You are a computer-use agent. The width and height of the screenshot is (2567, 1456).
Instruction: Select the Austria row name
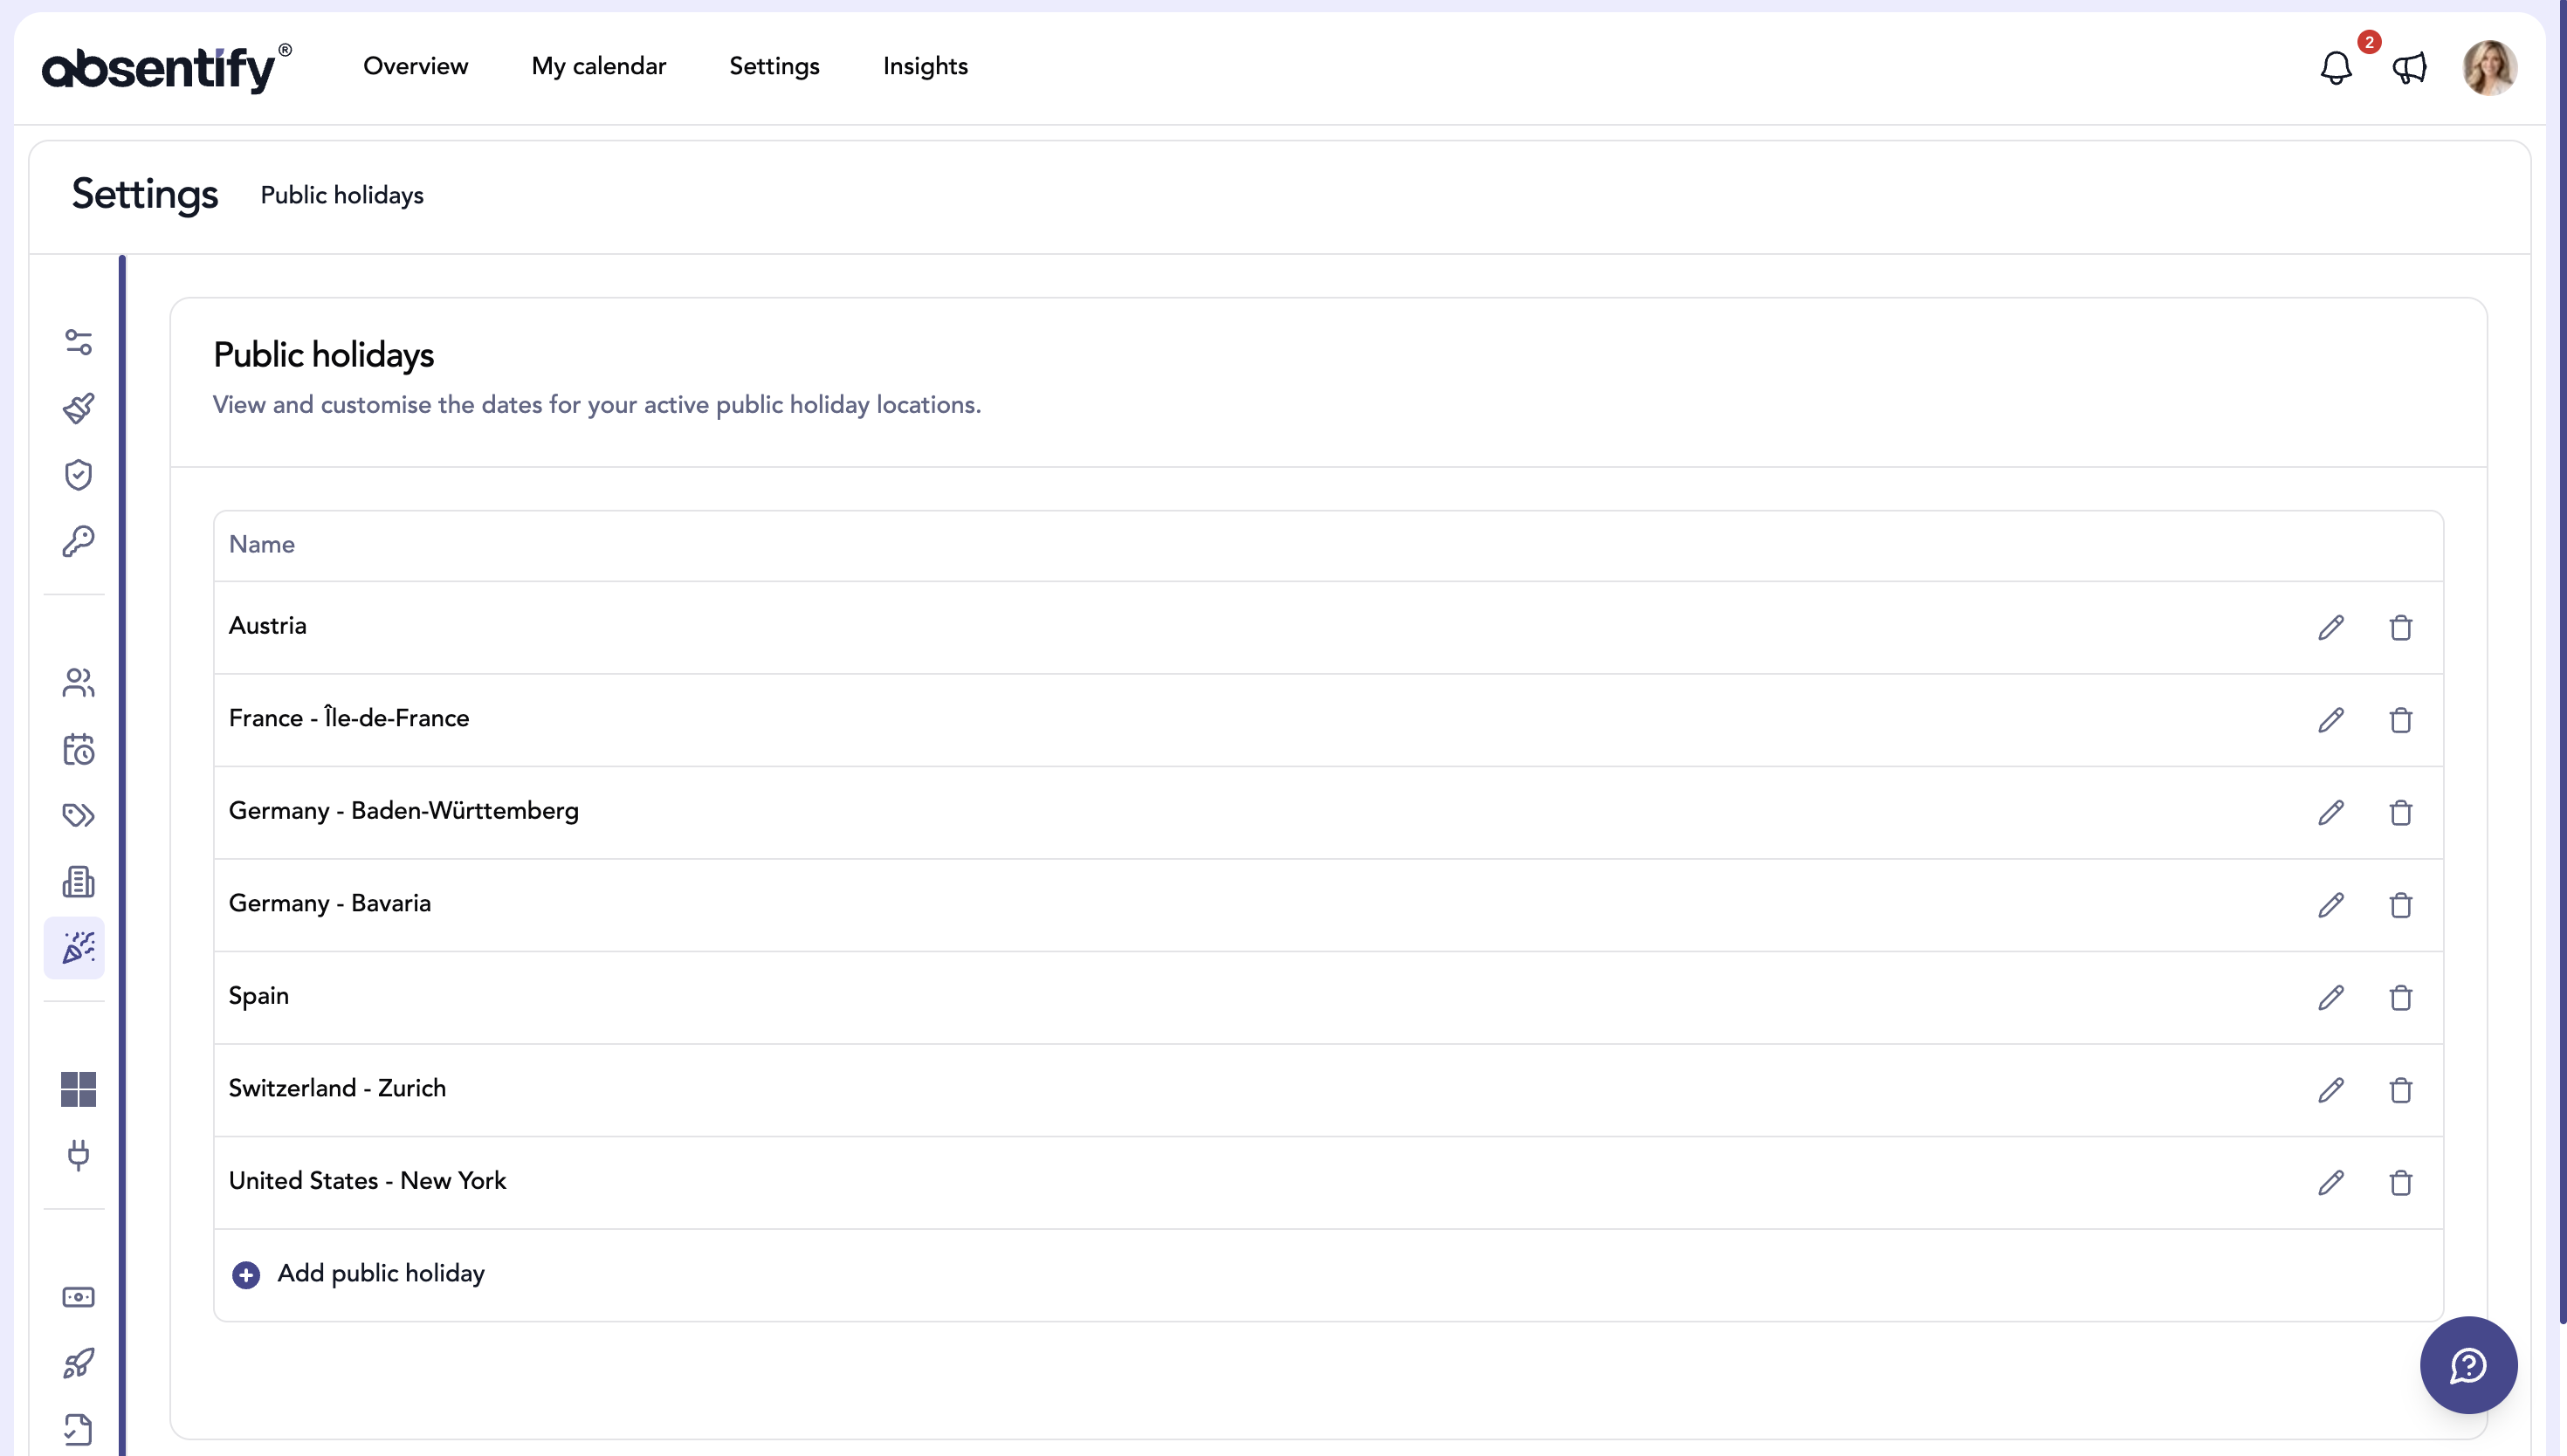(268, 625)
